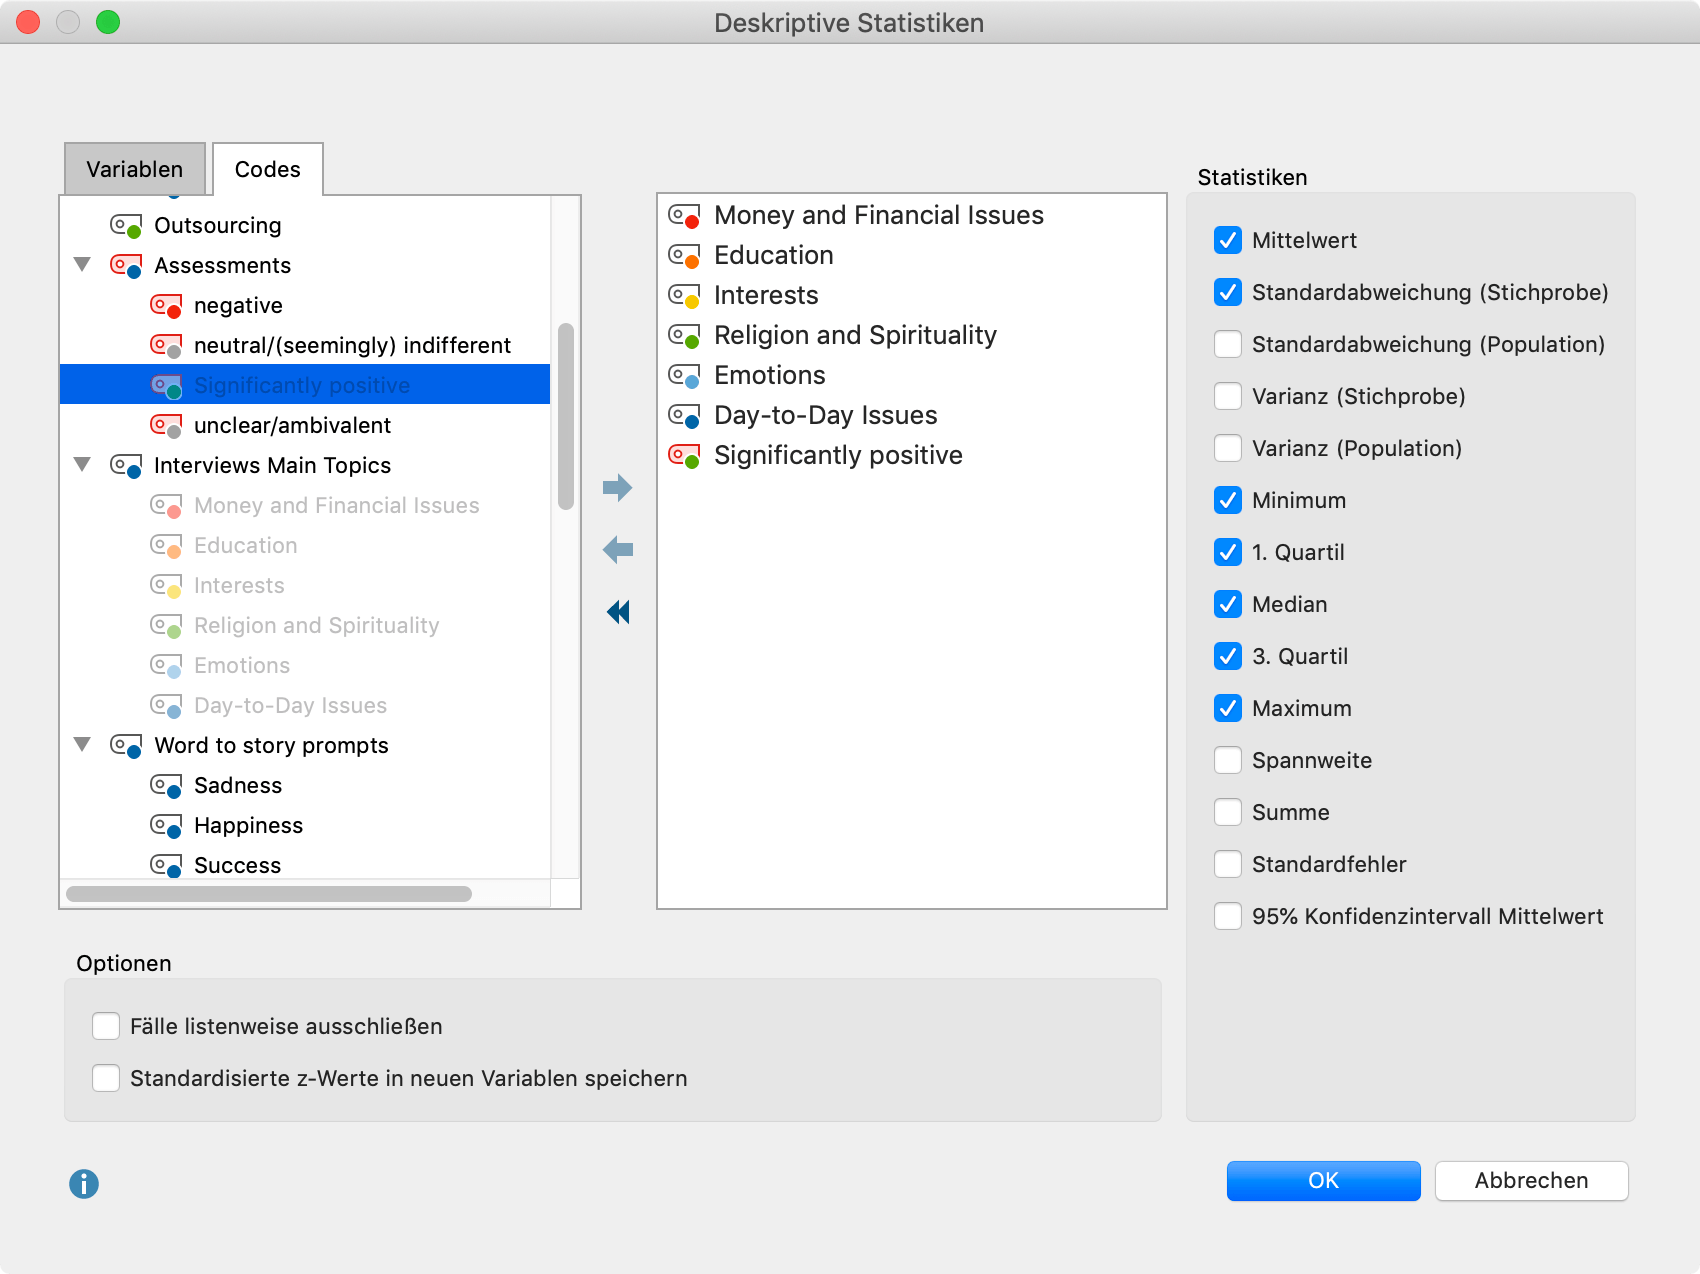Click the Success code icon
The image size is (1700, 1274).
click(x=166, y=866)
